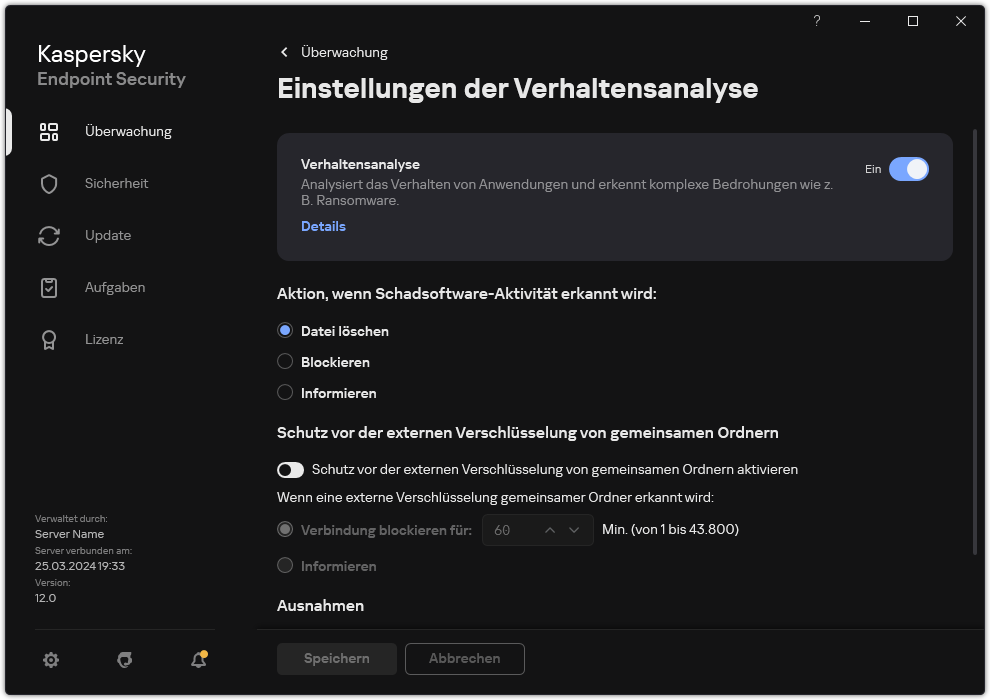
Task: Open Details about Verhaltensanalyse
Action: [x=323, y=226]
